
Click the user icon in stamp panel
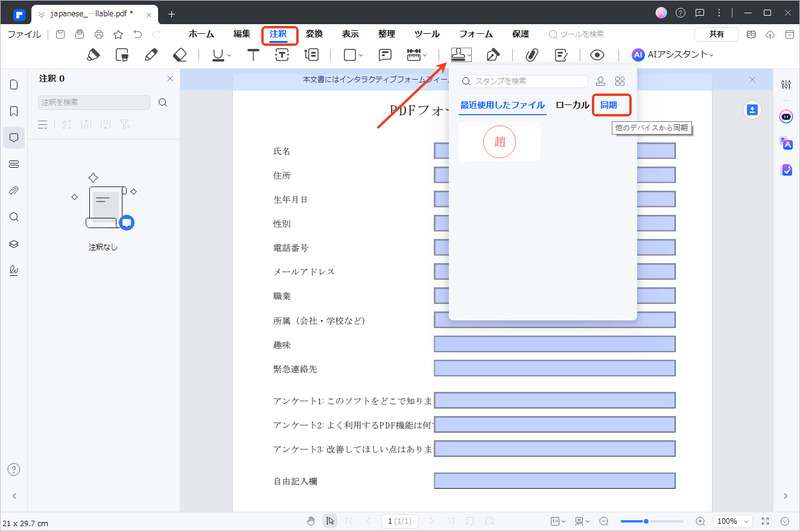click(x=601, y=81)
